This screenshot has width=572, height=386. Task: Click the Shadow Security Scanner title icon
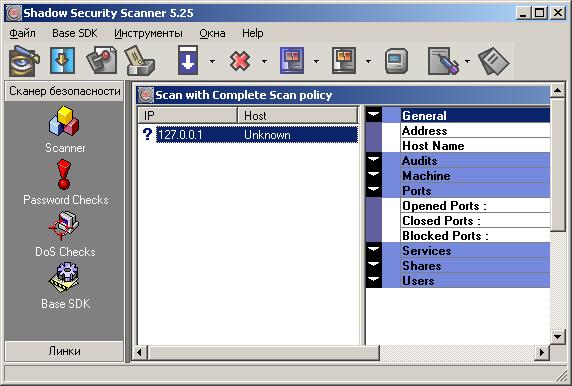point(14,13)
